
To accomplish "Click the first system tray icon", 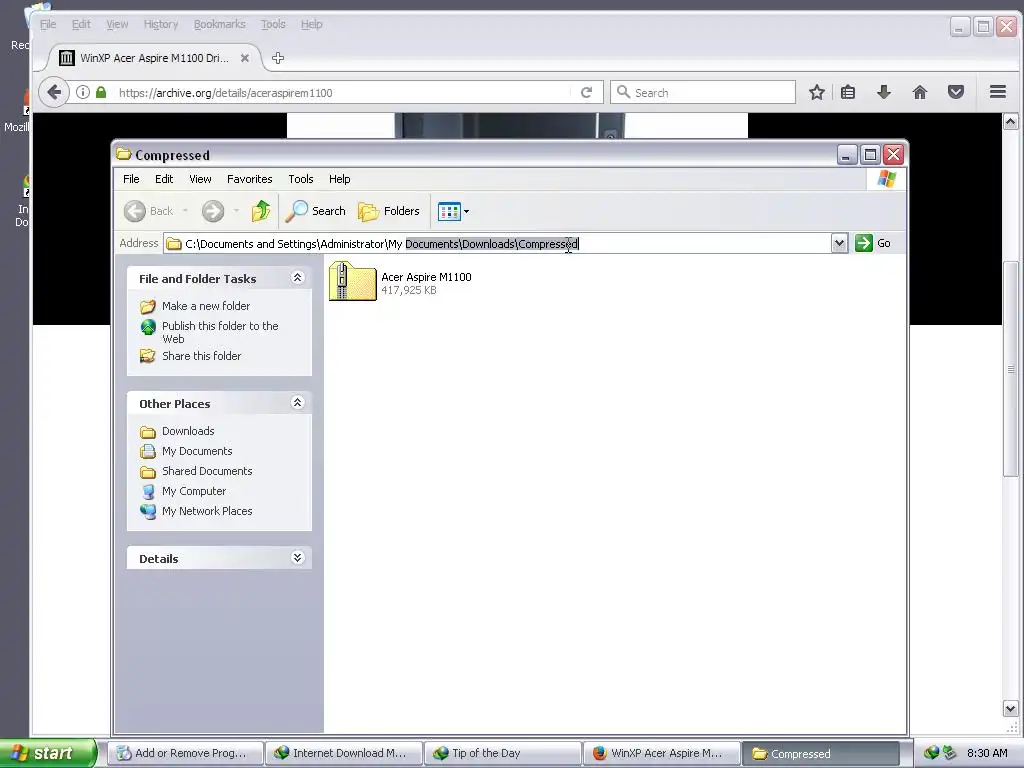I will click(x=931, y=753).
